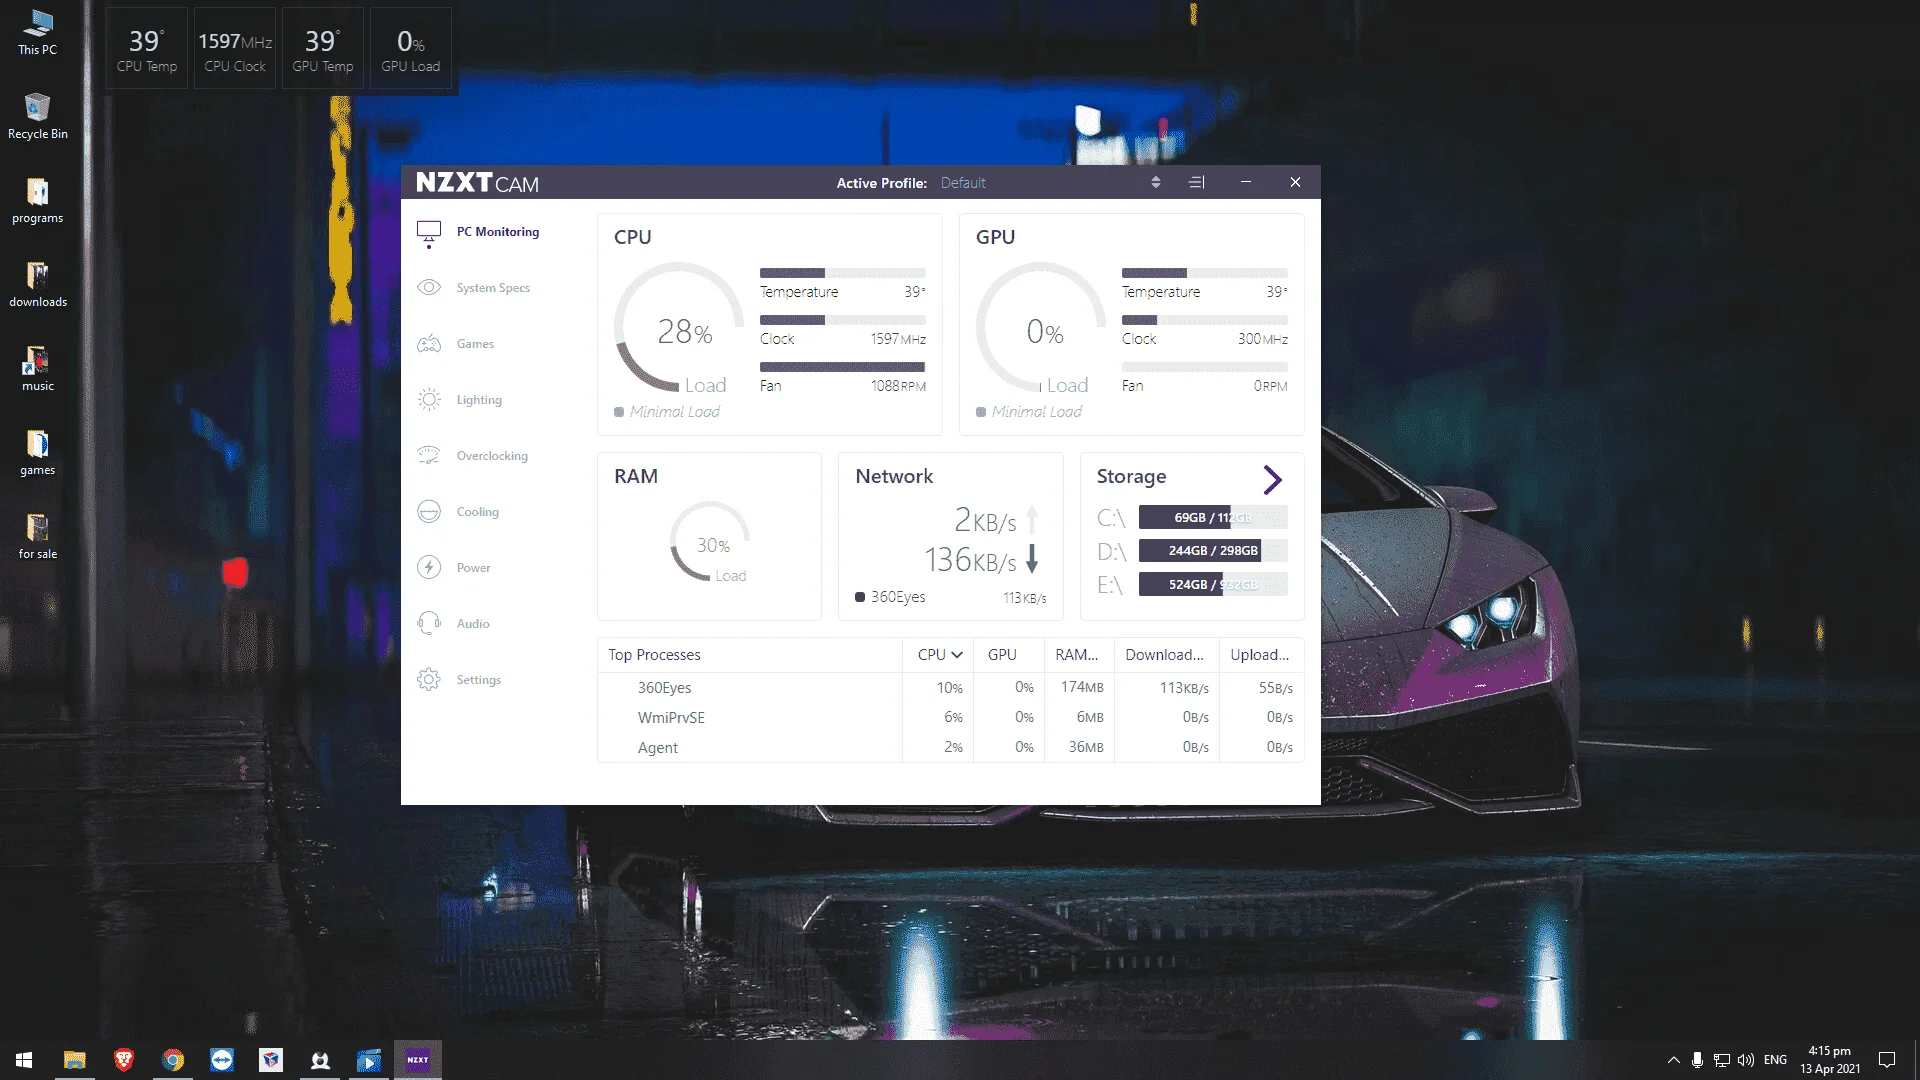
Task: Click the ENG language indicator
Action: (1775, 1060)
